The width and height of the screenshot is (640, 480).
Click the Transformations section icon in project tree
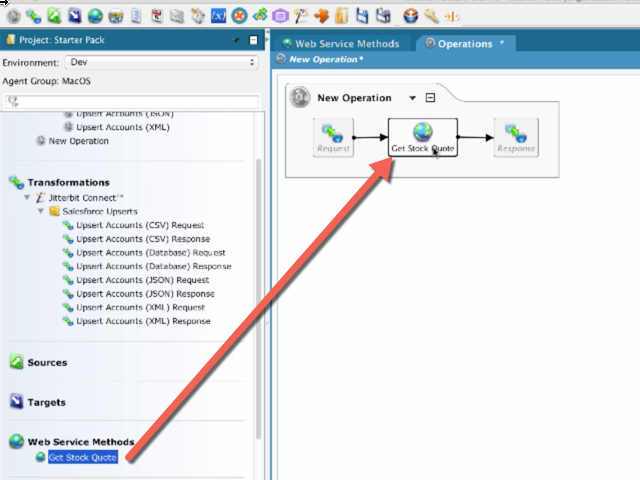click(16, 183)
